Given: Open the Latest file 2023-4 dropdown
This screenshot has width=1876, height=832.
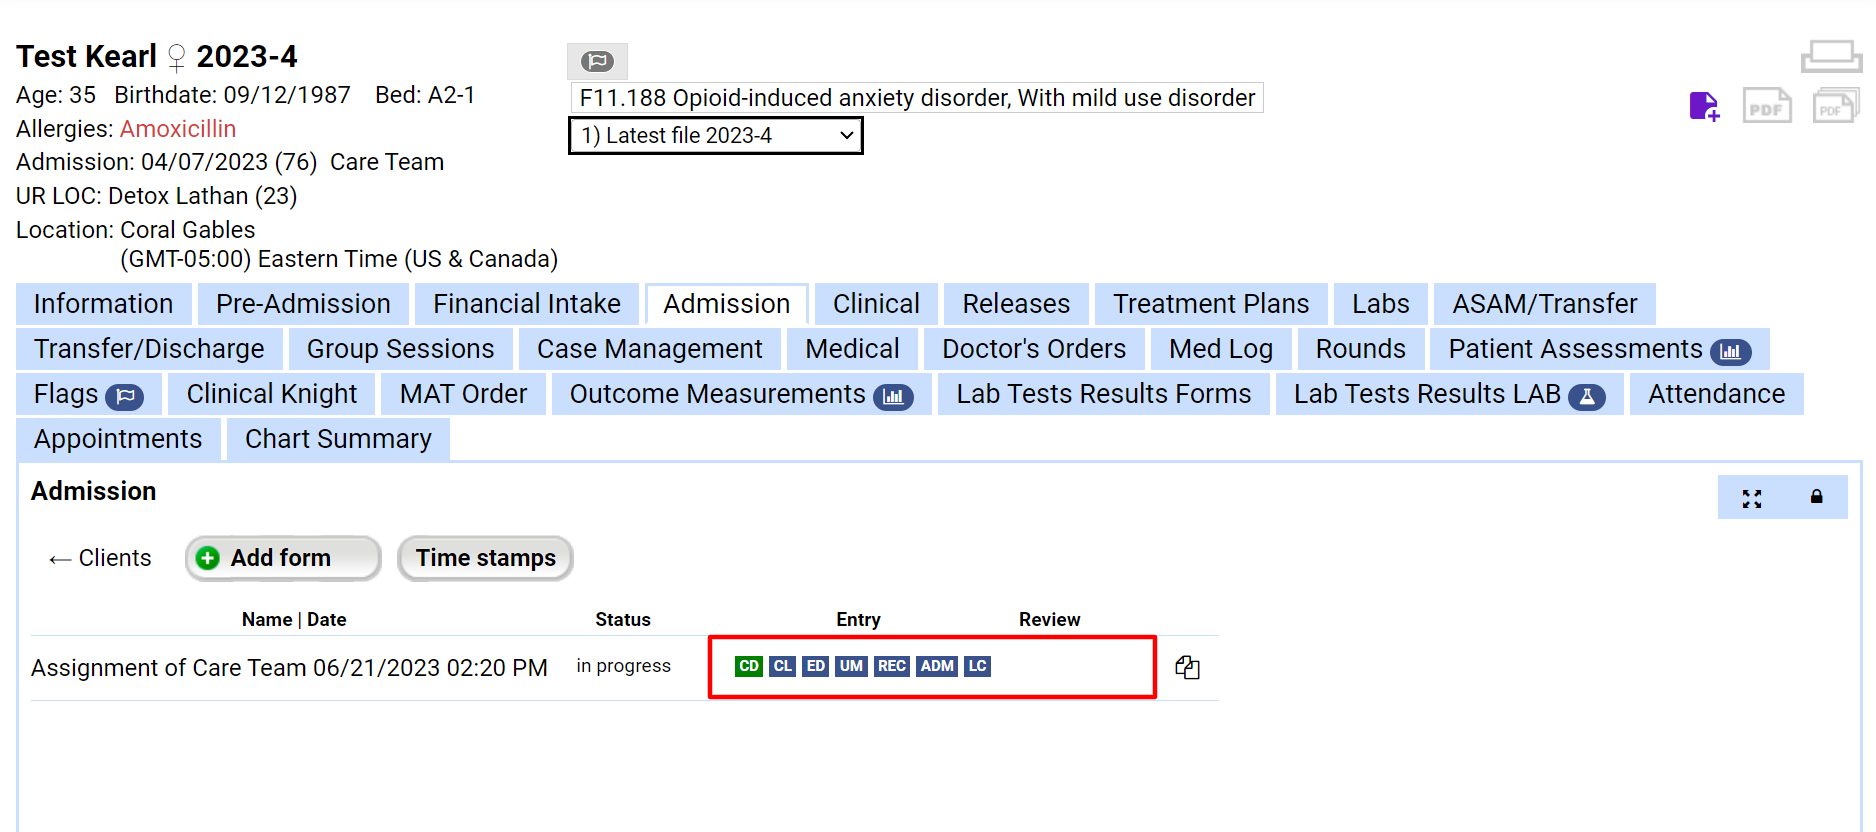Looking at the screenshot, I should point(715,136).
